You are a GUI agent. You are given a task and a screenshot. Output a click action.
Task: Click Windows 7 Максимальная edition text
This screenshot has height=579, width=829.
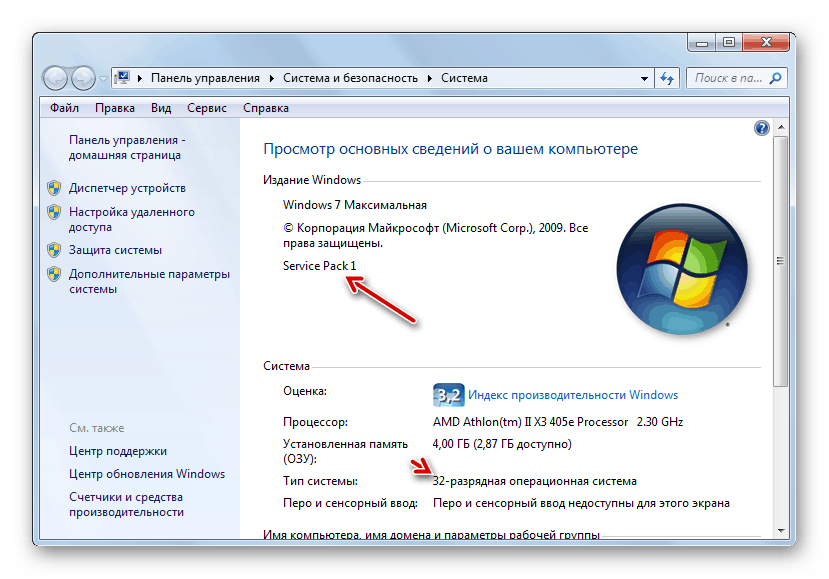(355, 205)
